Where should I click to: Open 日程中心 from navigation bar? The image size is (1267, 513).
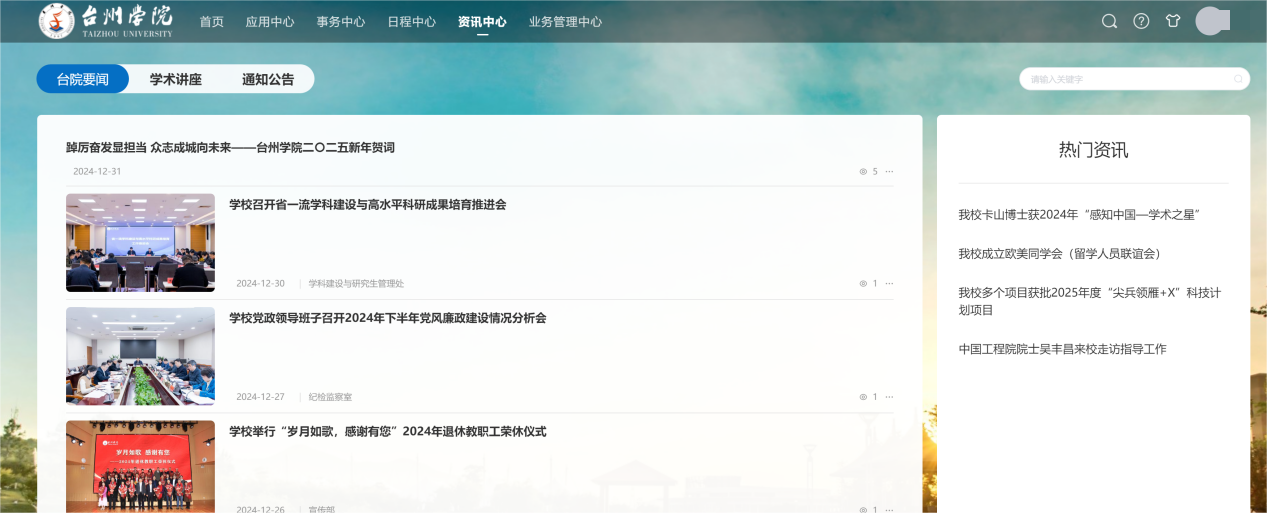click(411, 21)
